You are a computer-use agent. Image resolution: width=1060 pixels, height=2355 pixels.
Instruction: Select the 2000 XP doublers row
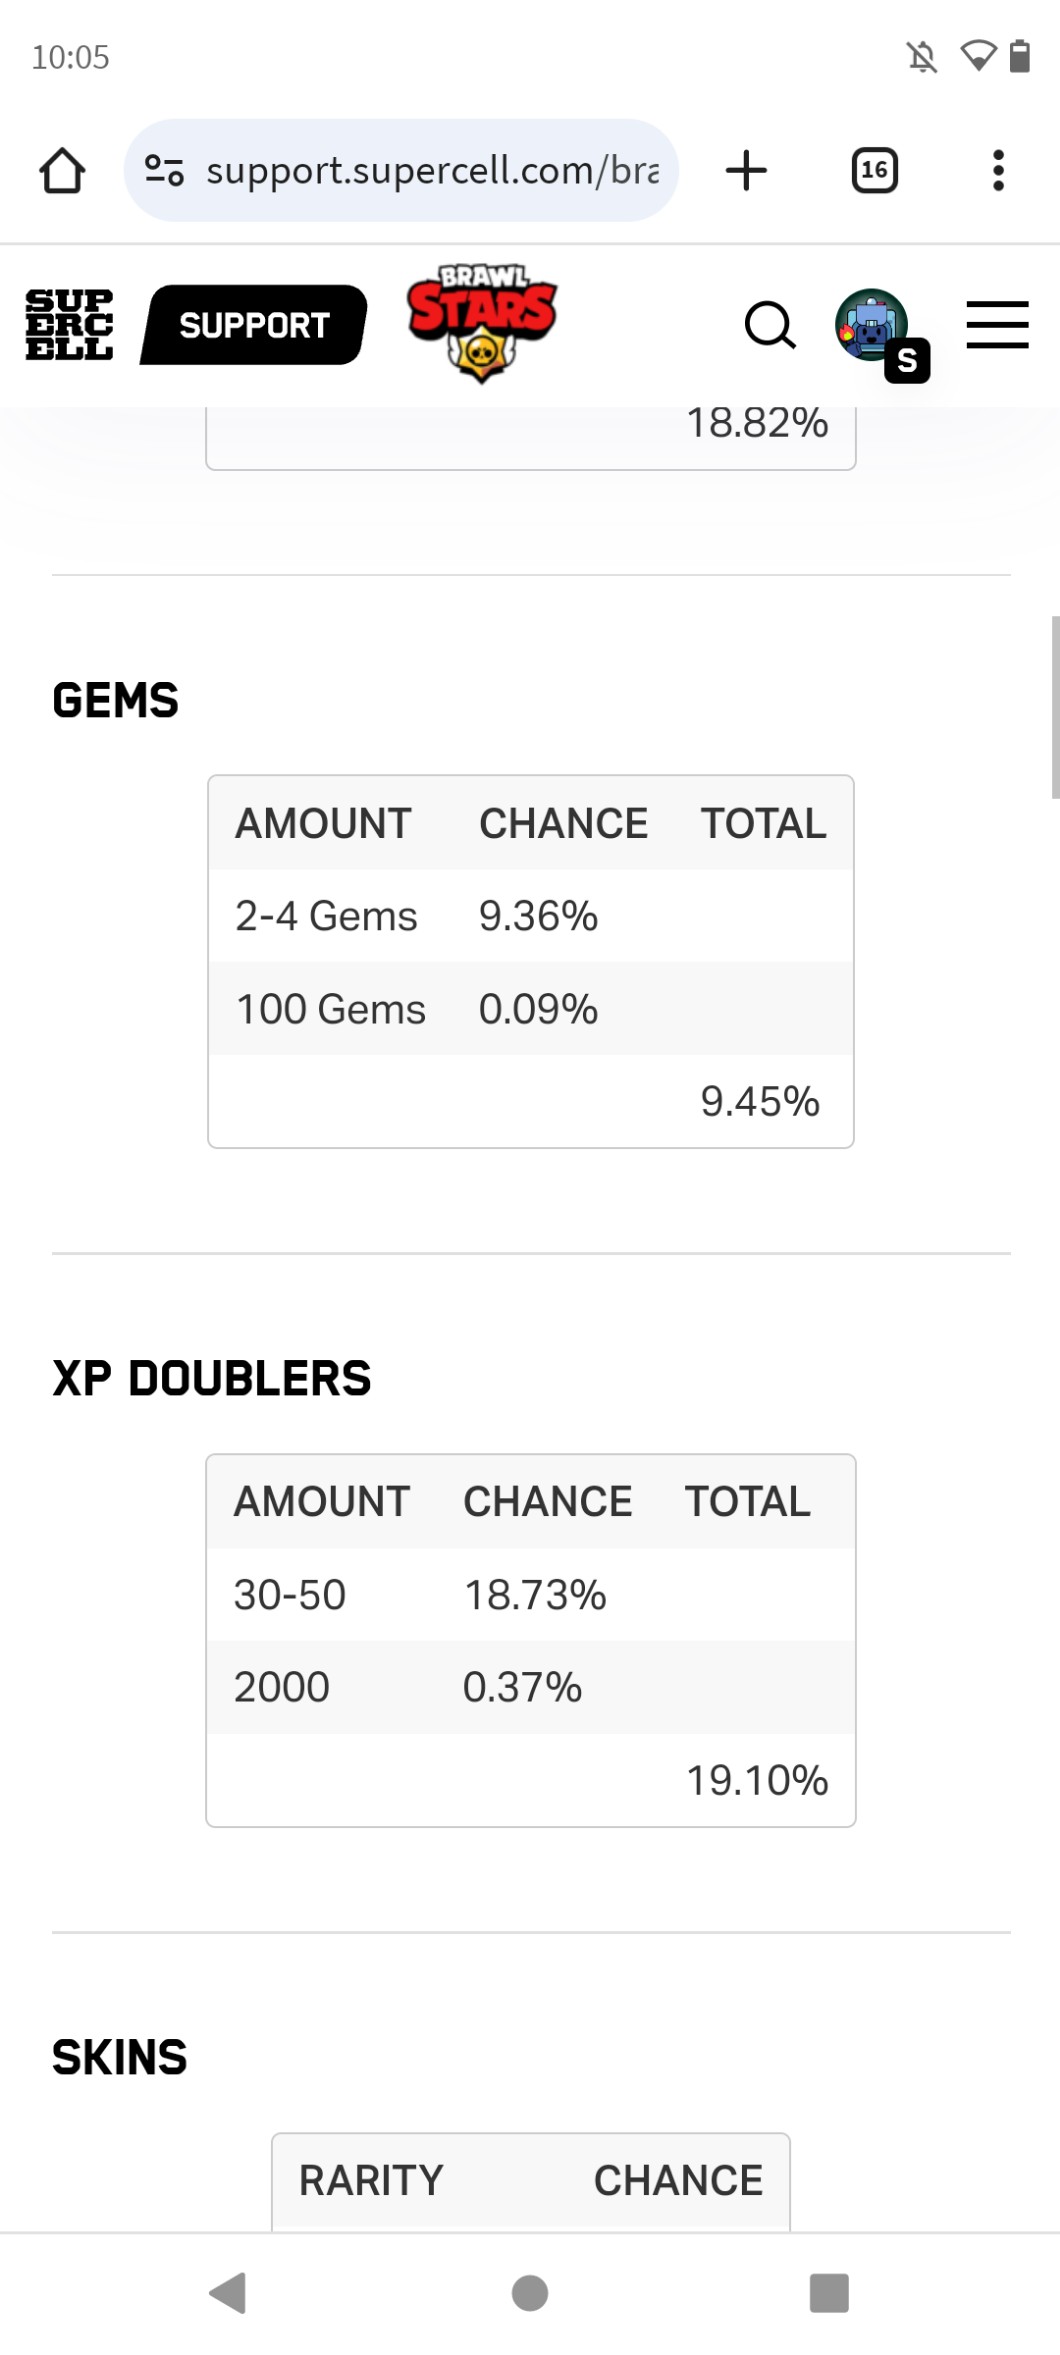tap(530, 1687)
